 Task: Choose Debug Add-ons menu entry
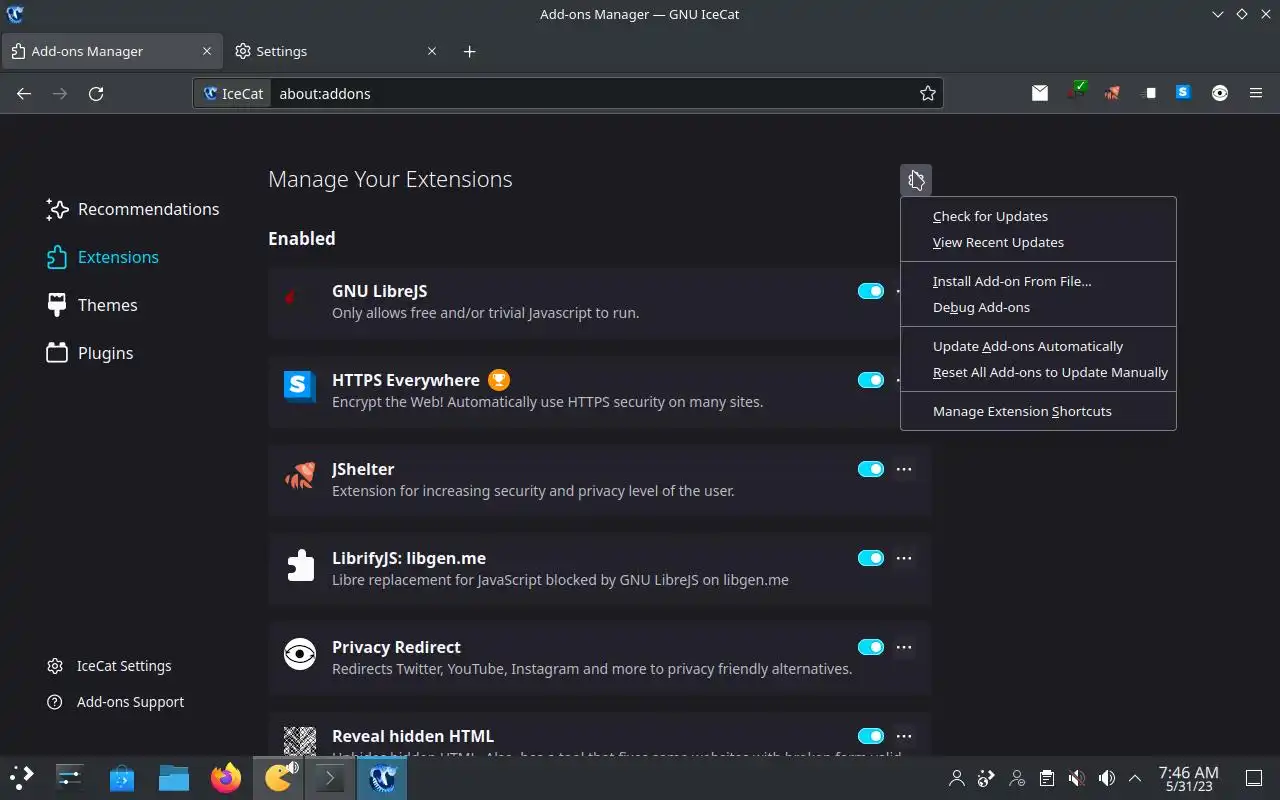point(1038,307)
